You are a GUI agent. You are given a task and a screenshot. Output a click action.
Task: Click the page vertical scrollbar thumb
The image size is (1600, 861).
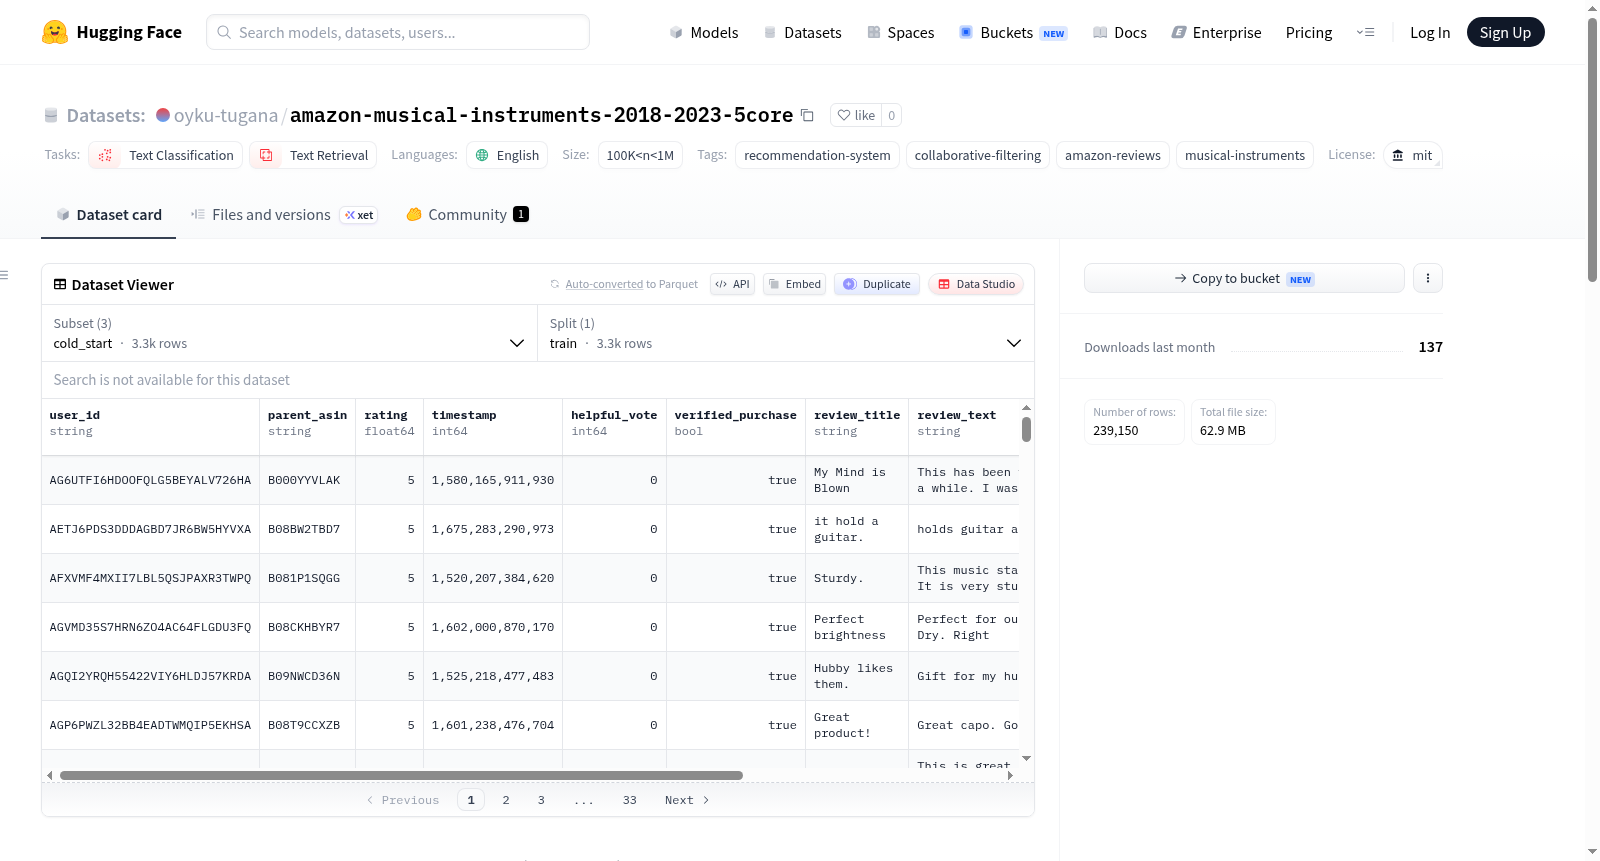[1592, 150]
